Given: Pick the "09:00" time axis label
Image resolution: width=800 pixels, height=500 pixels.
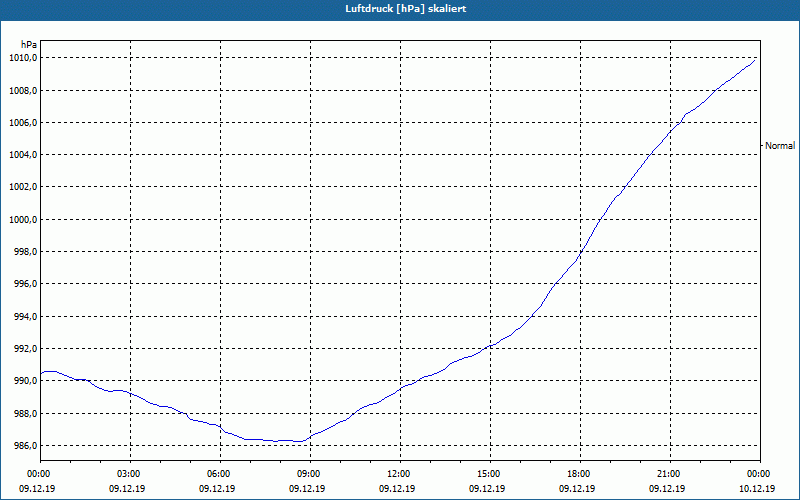Looking at the screenshot, I should click(310, 474).
